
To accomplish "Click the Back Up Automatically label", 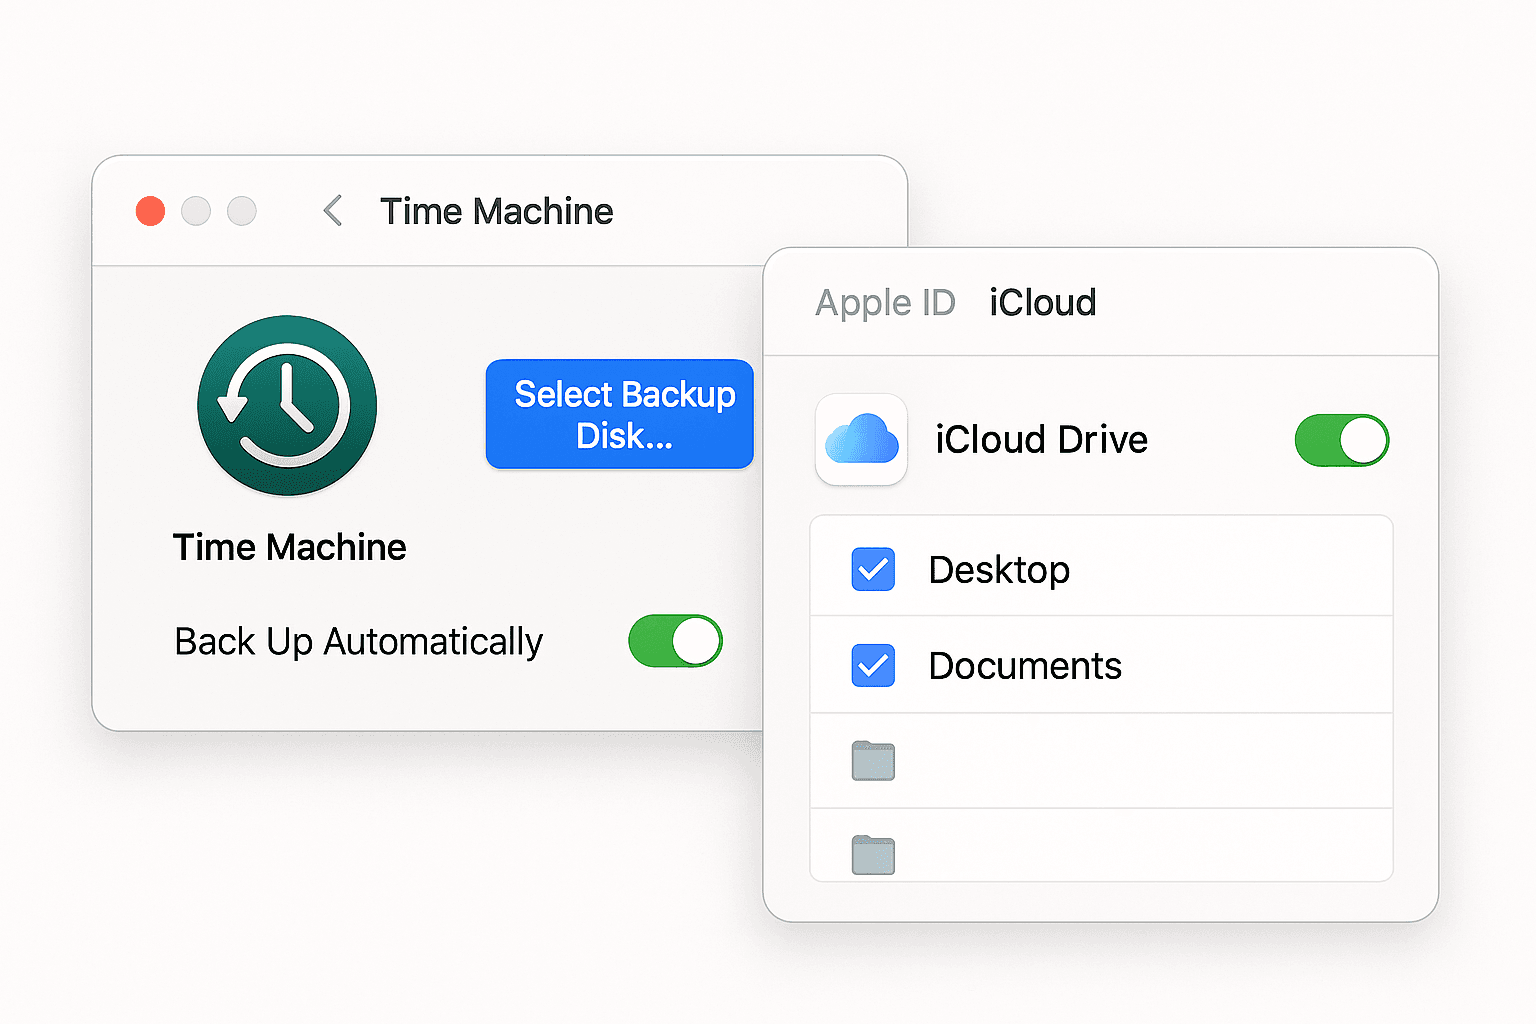I will [359, 642].
